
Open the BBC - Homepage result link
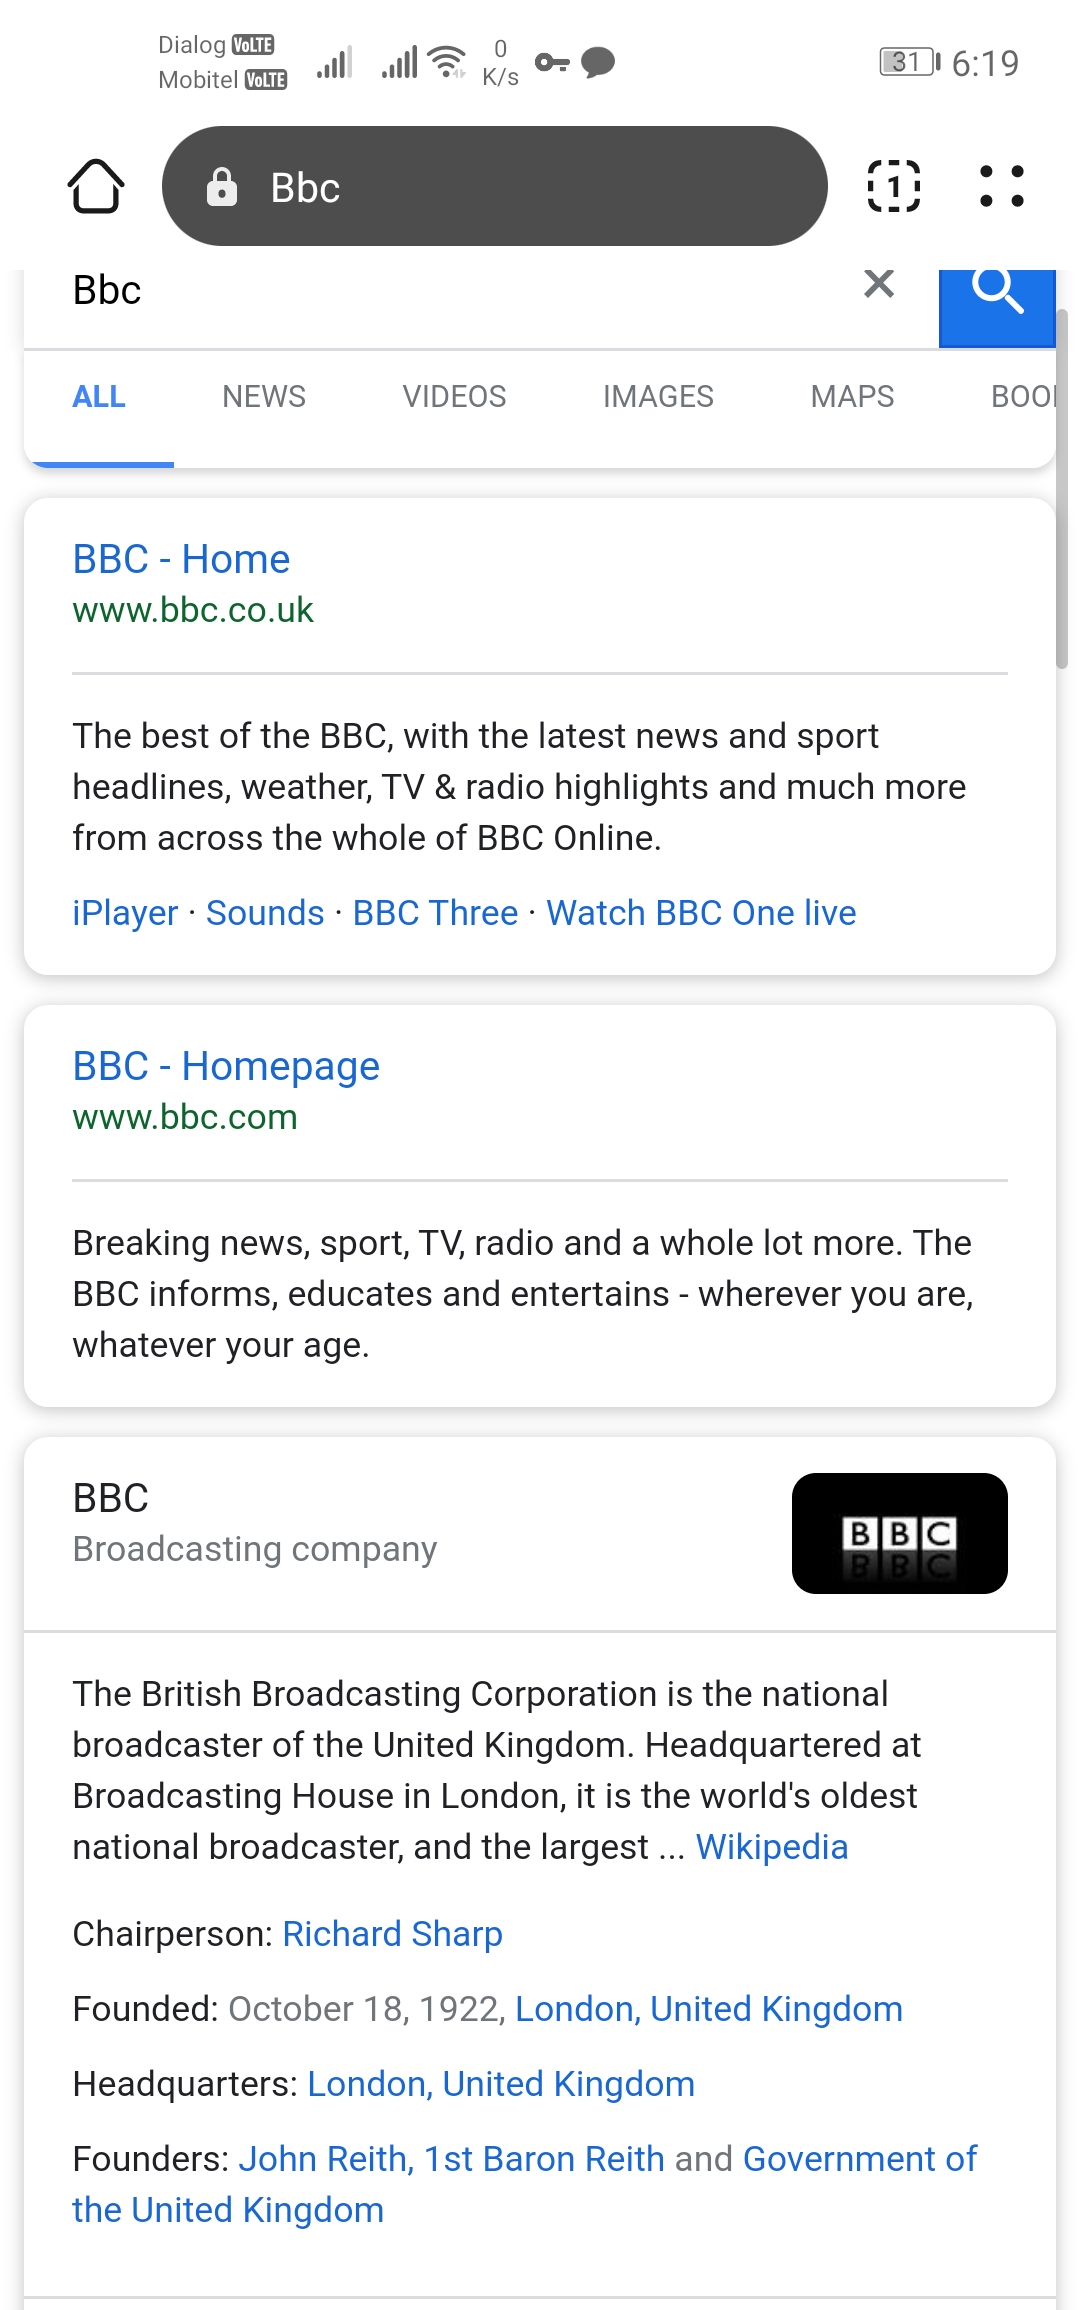point(226,1066)
